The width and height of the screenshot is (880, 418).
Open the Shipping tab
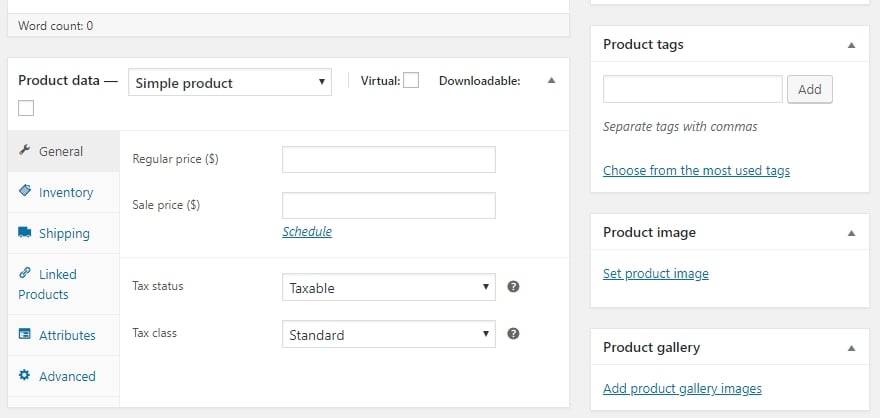click(x=64, y=233)
